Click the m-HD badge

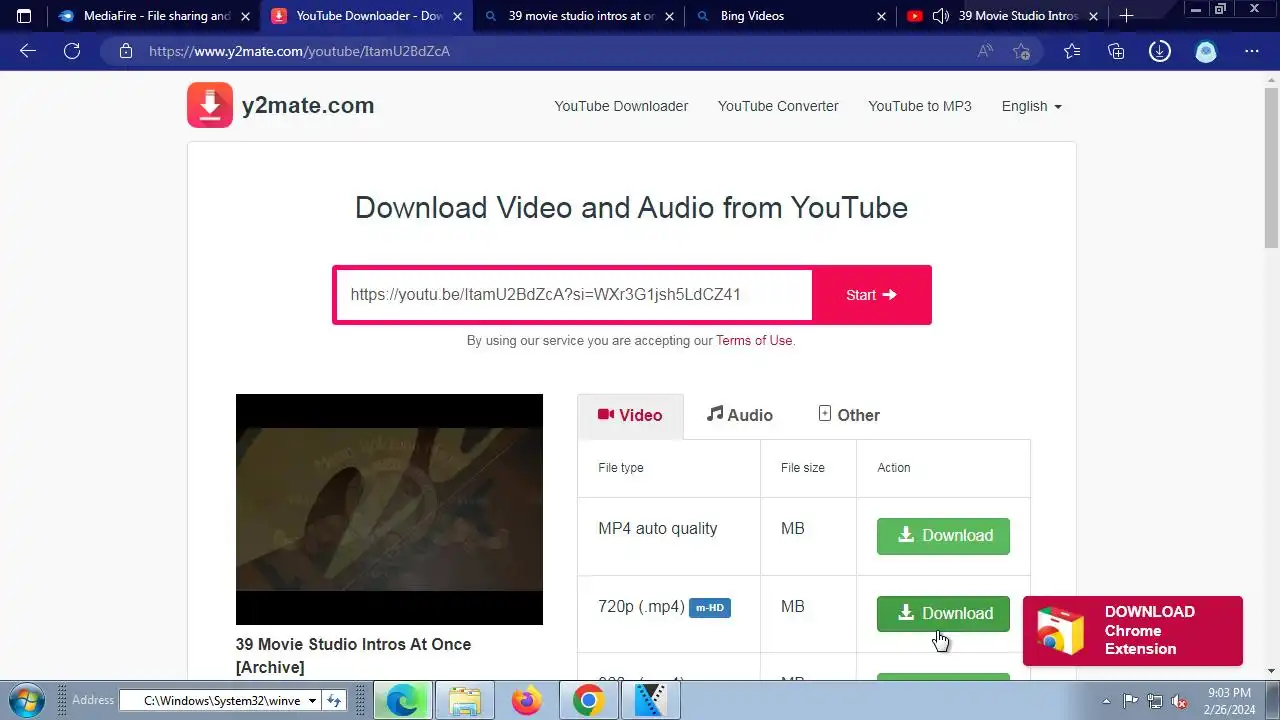click(710, 607)
